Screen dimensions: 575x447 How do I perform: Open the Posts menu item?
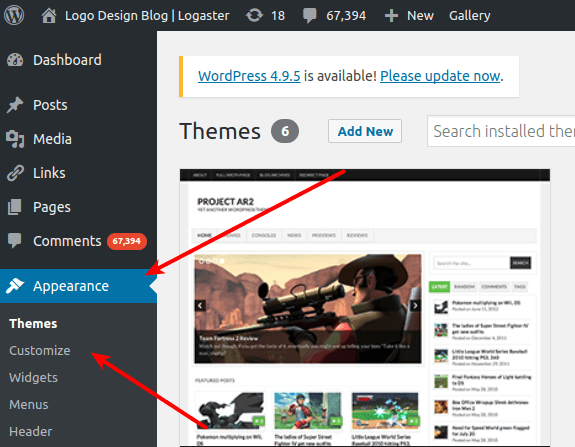(x=50, y=105)
